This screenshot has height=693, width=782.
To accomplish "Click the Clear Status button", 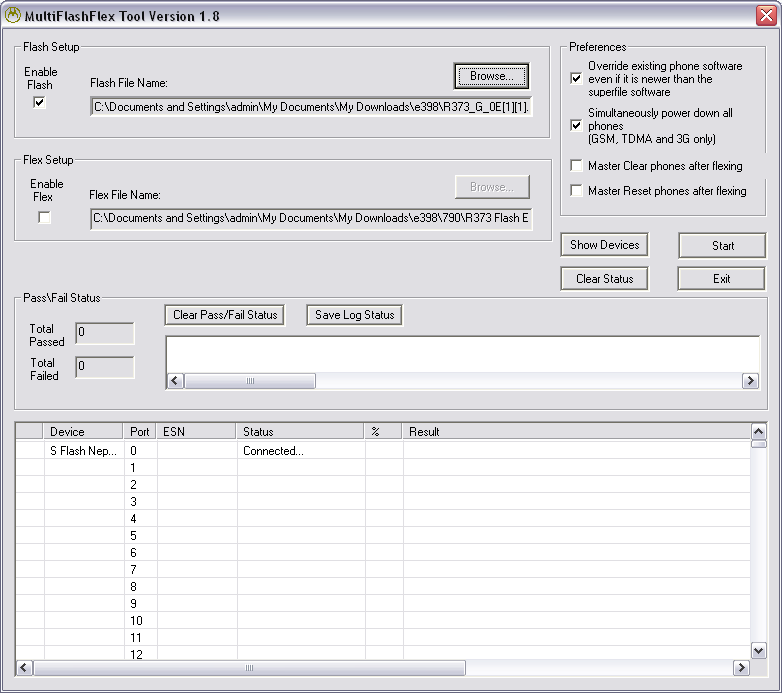I will pos(604,279).
